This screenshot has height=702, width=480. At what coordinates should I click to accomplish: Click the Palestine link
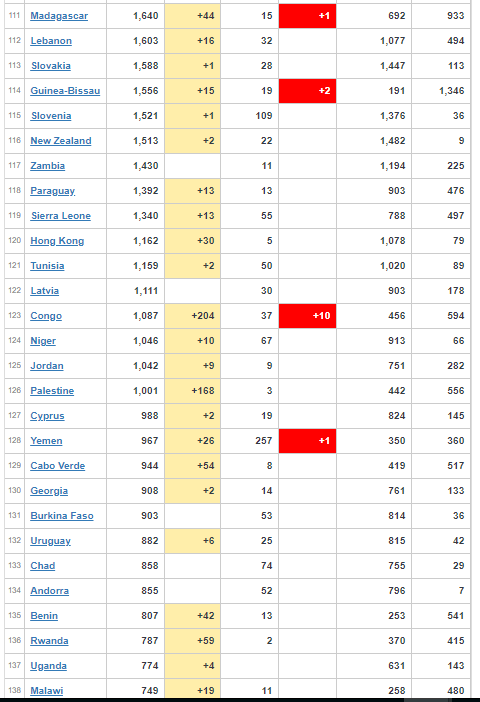(x=52, y=391)
